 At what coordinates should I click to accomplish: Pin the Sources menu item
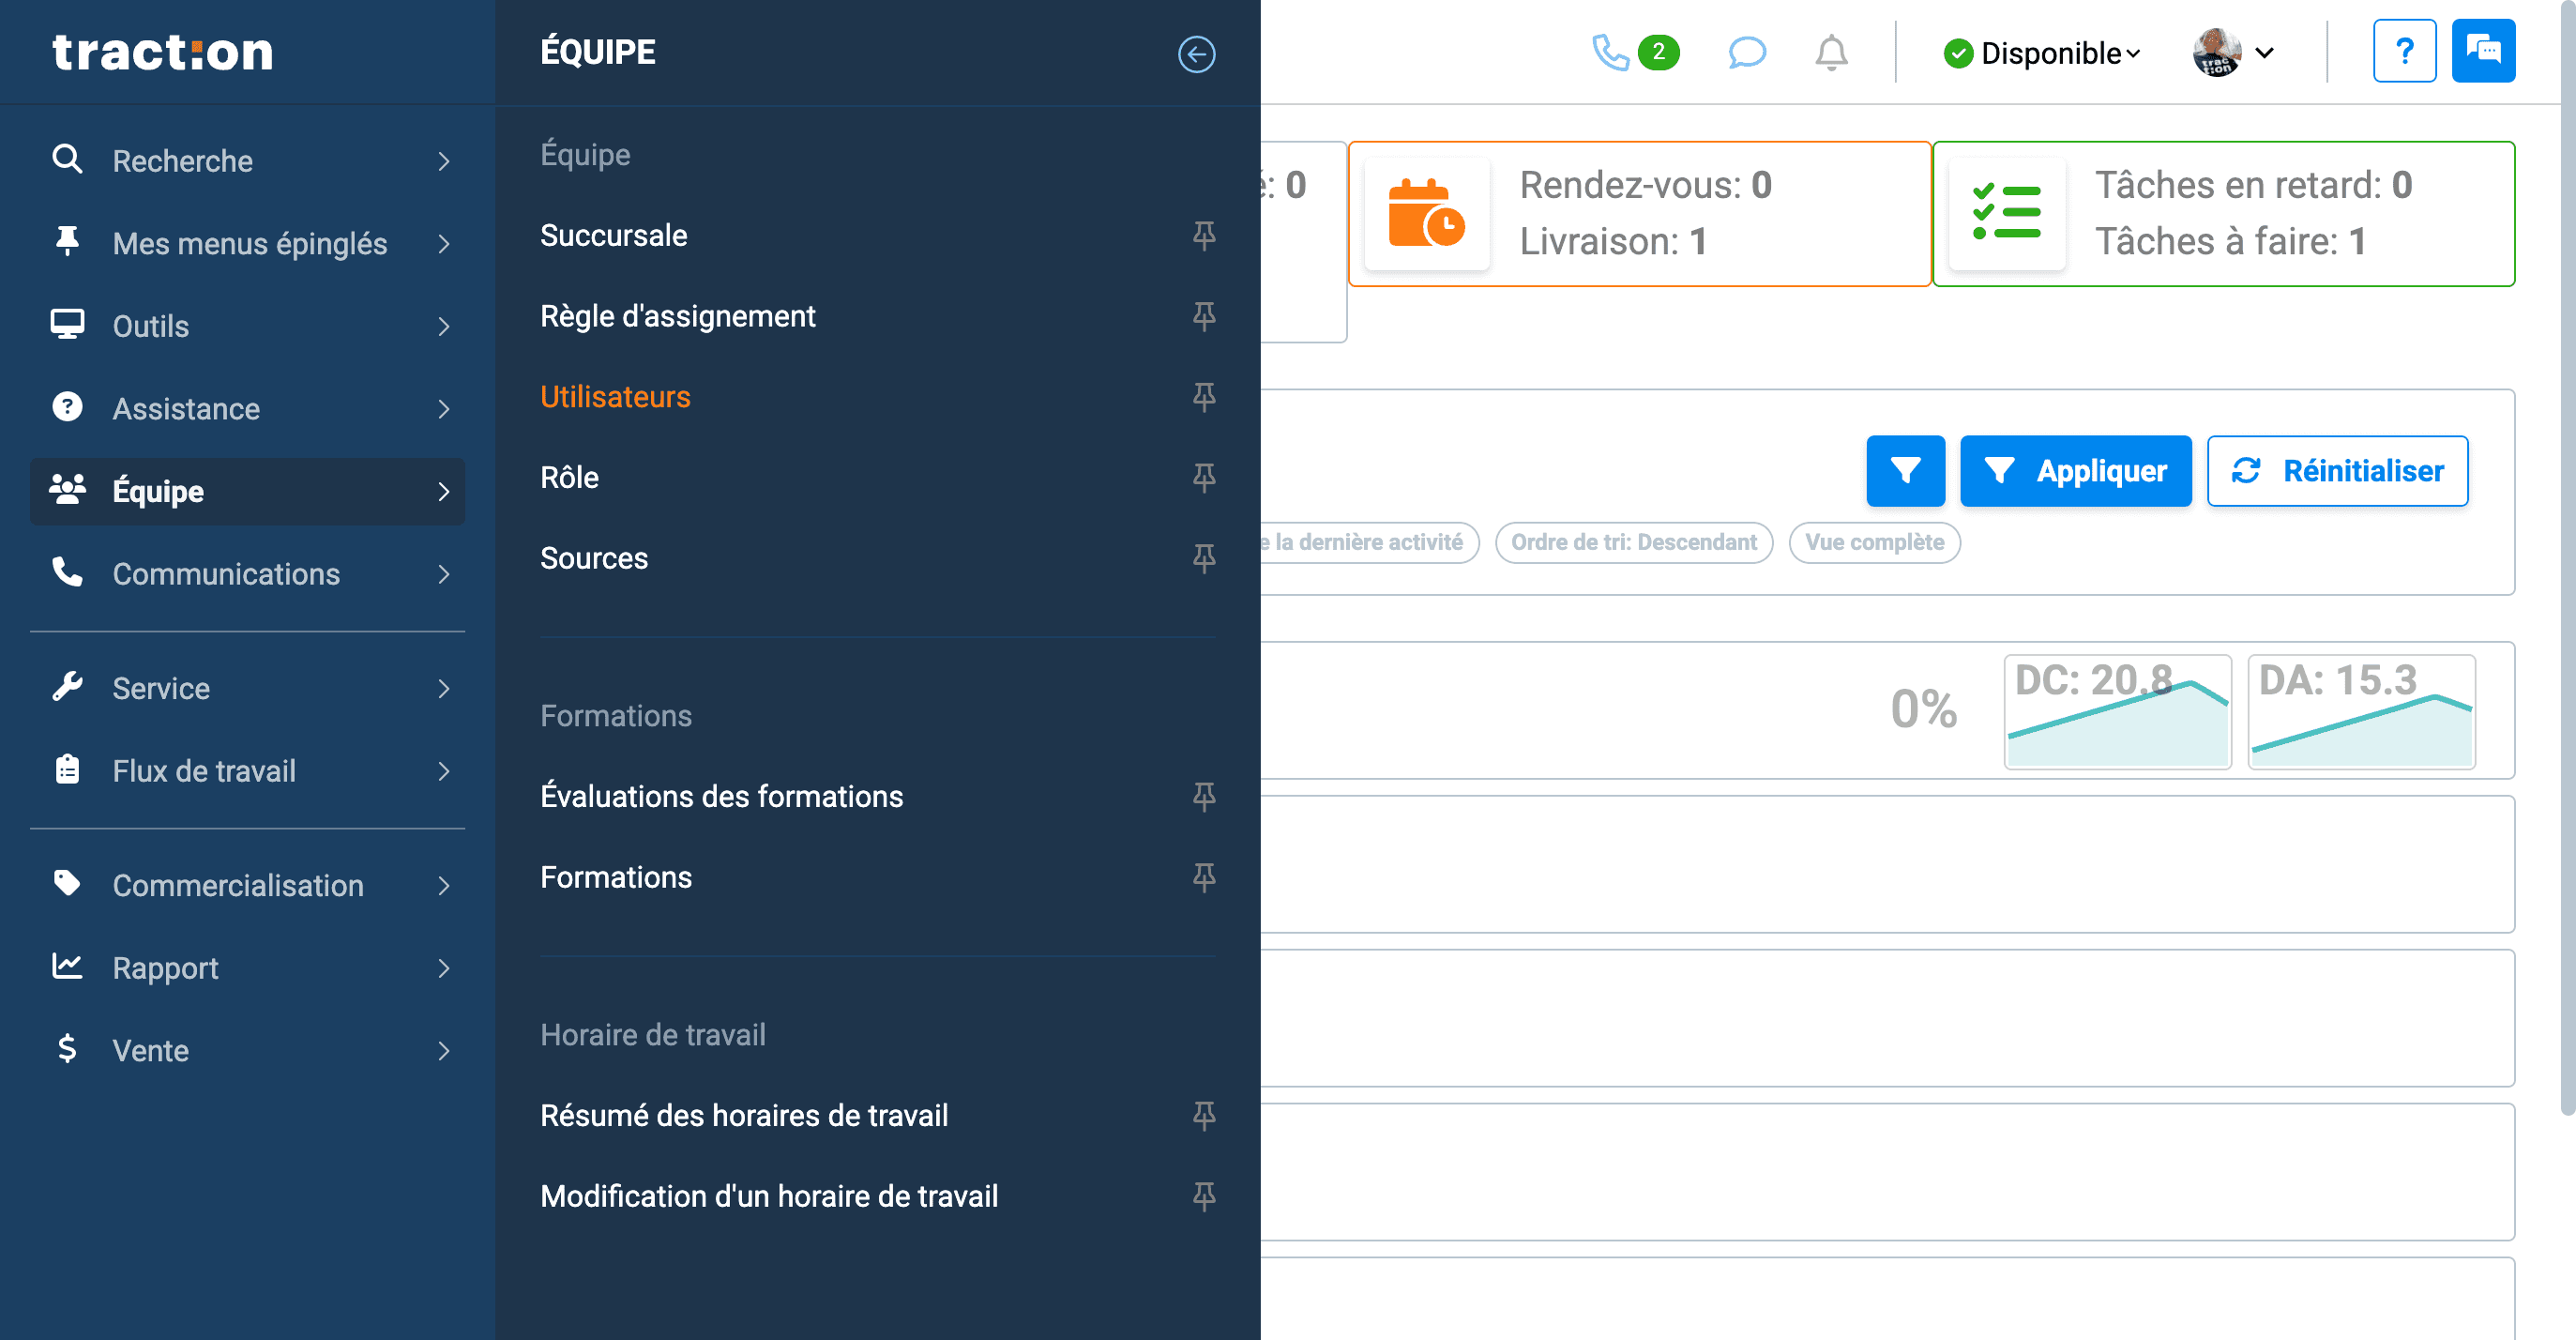(x=1204, y=558)
